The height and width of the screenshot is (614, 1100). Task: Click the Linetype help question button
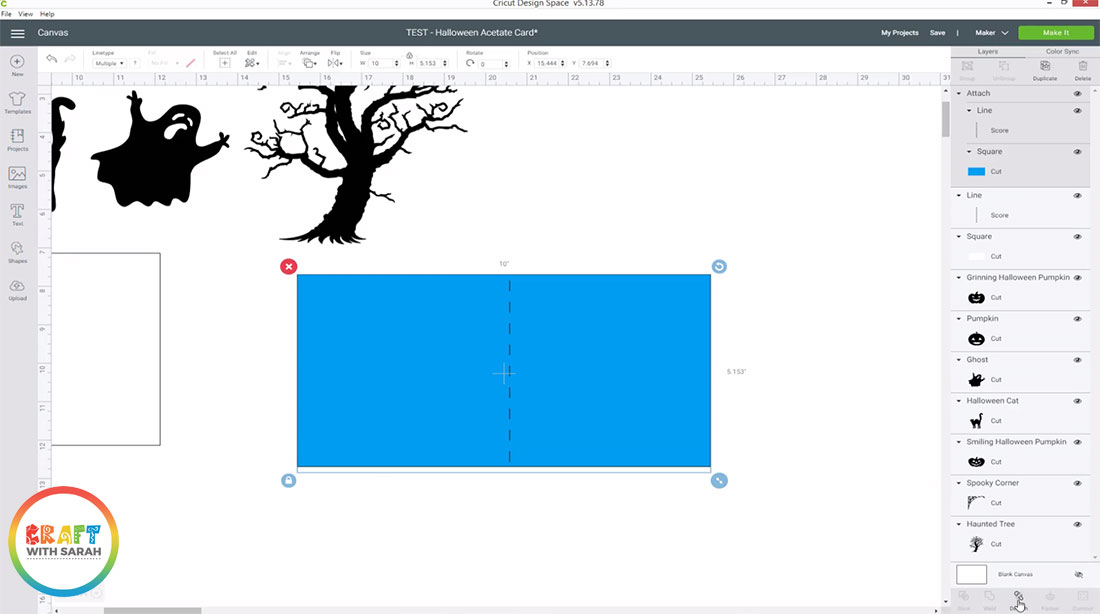pyautogui.click(x=135, y=63)
